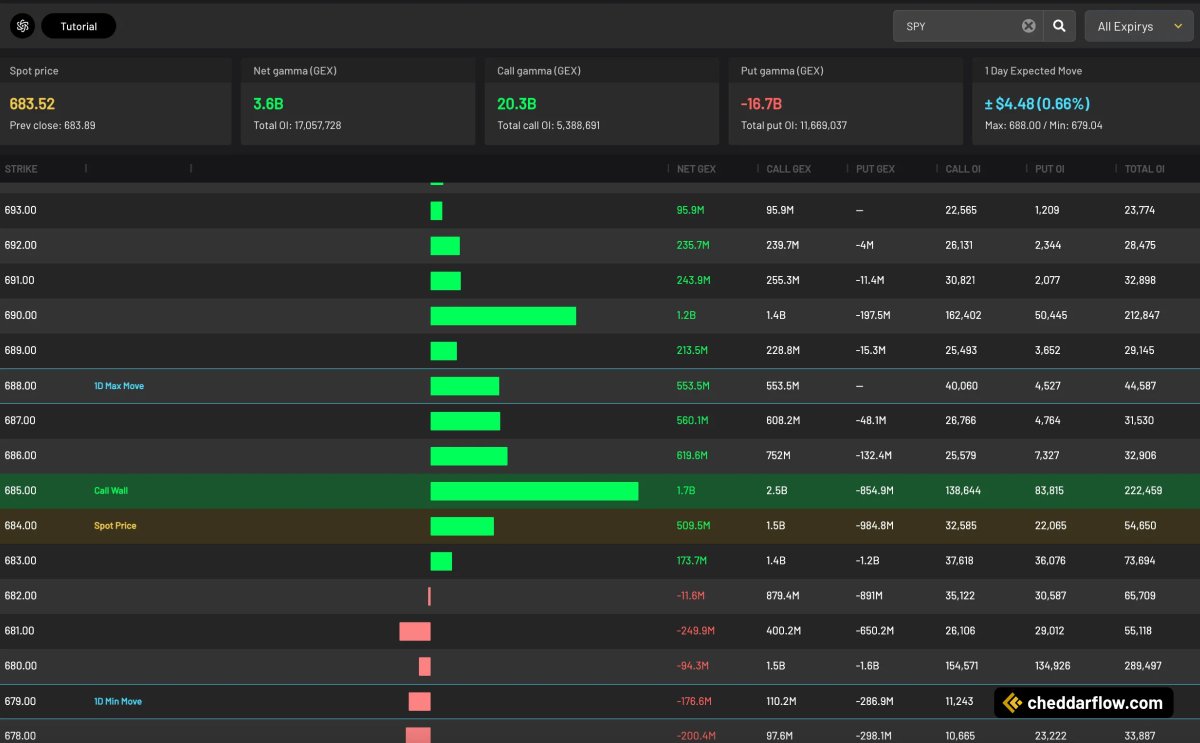Viewport: 1200px width, 743px height.
Task: Clear the SPY search using the X icon
Action: [1028, 25]
